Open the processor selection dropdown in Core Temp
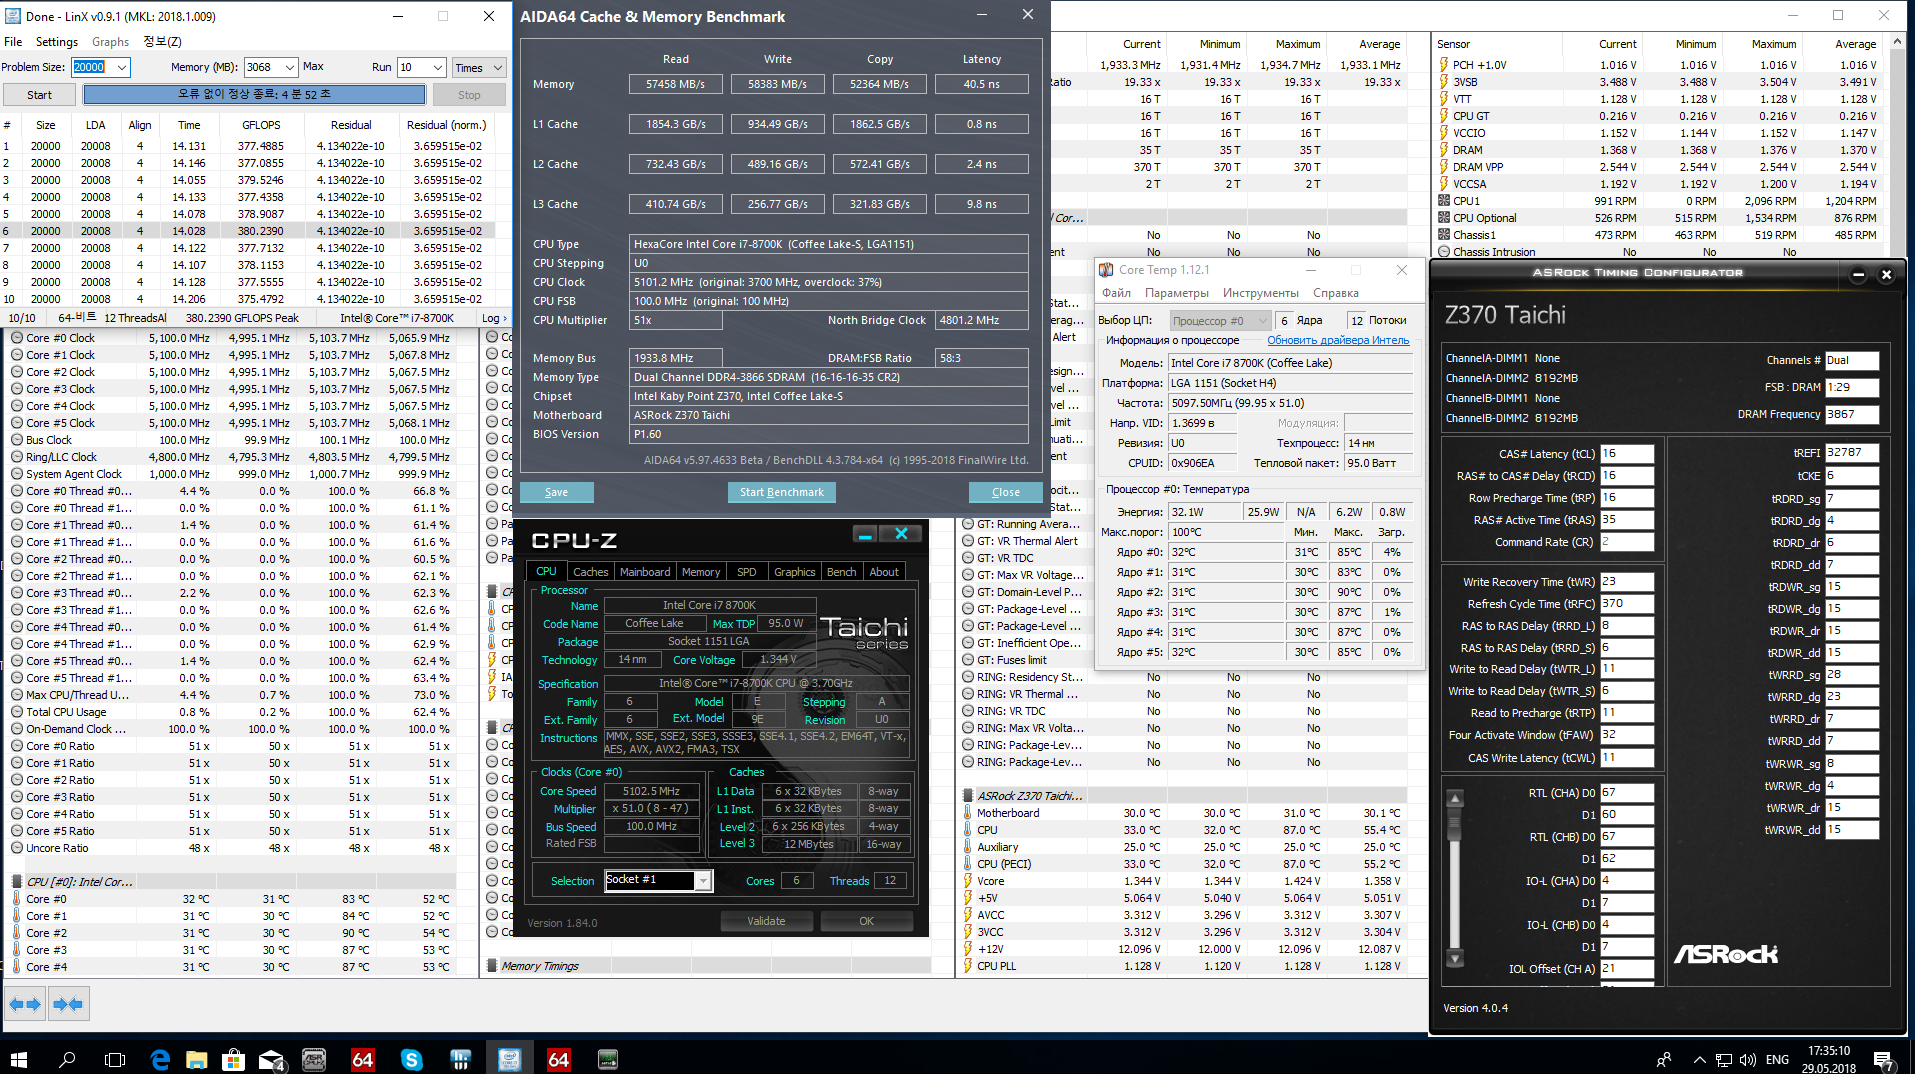Viewport: 1915px width, 1074px height. [1220, 321]
